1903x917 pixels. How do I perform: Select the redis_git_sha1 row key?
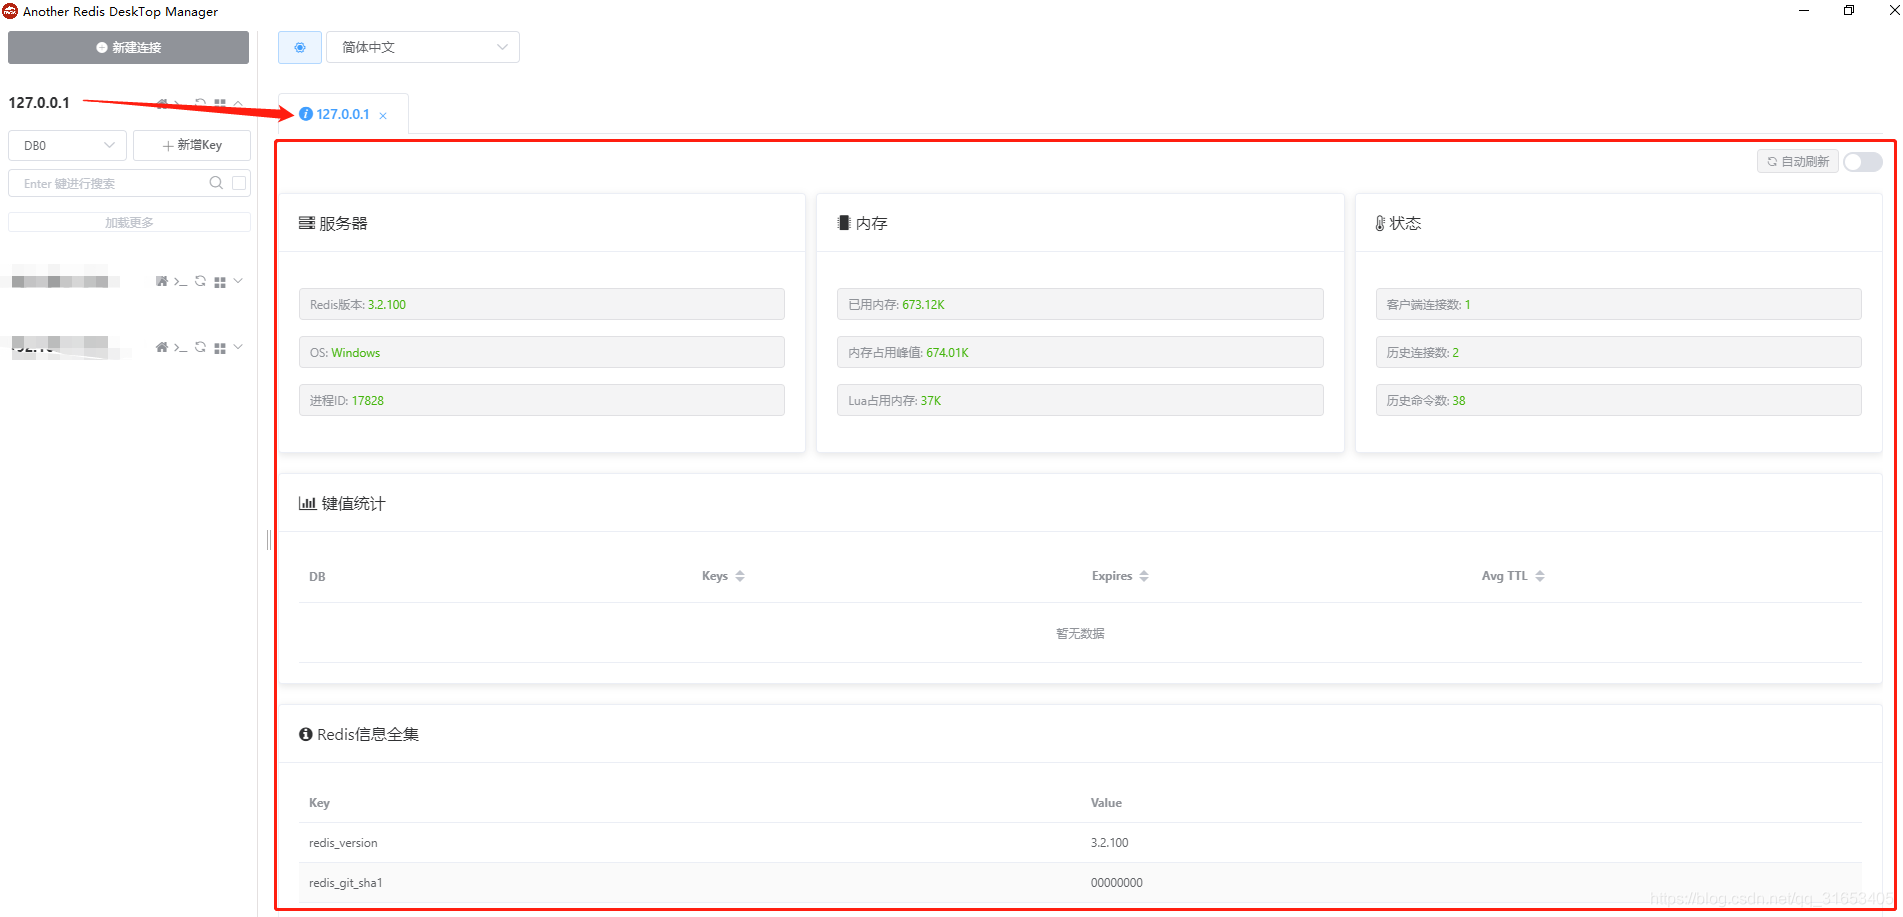[345, 883]
